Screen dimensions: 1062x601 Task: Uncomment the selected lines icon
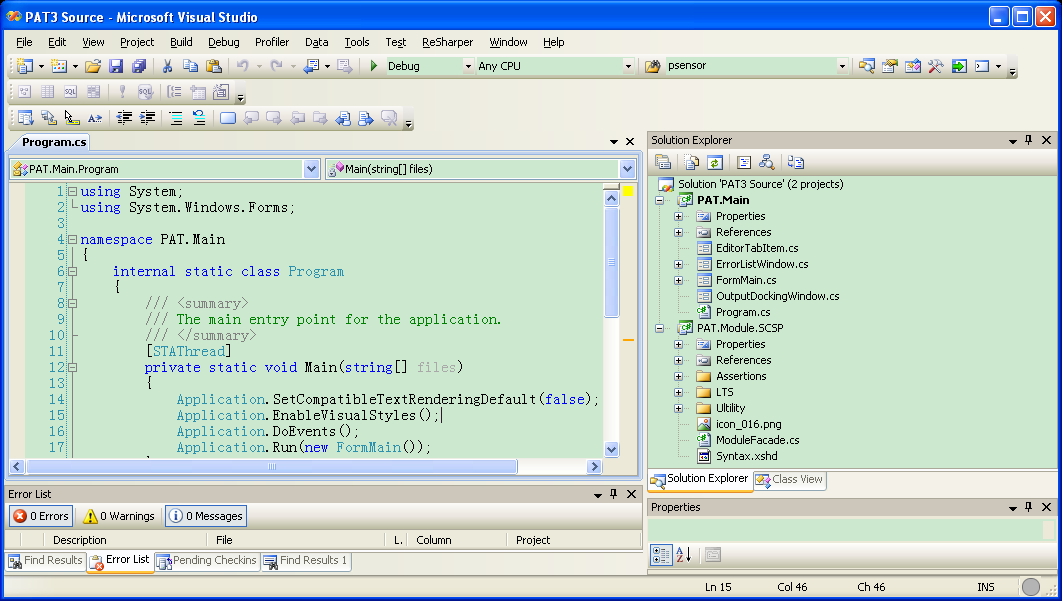coord(198,118)
